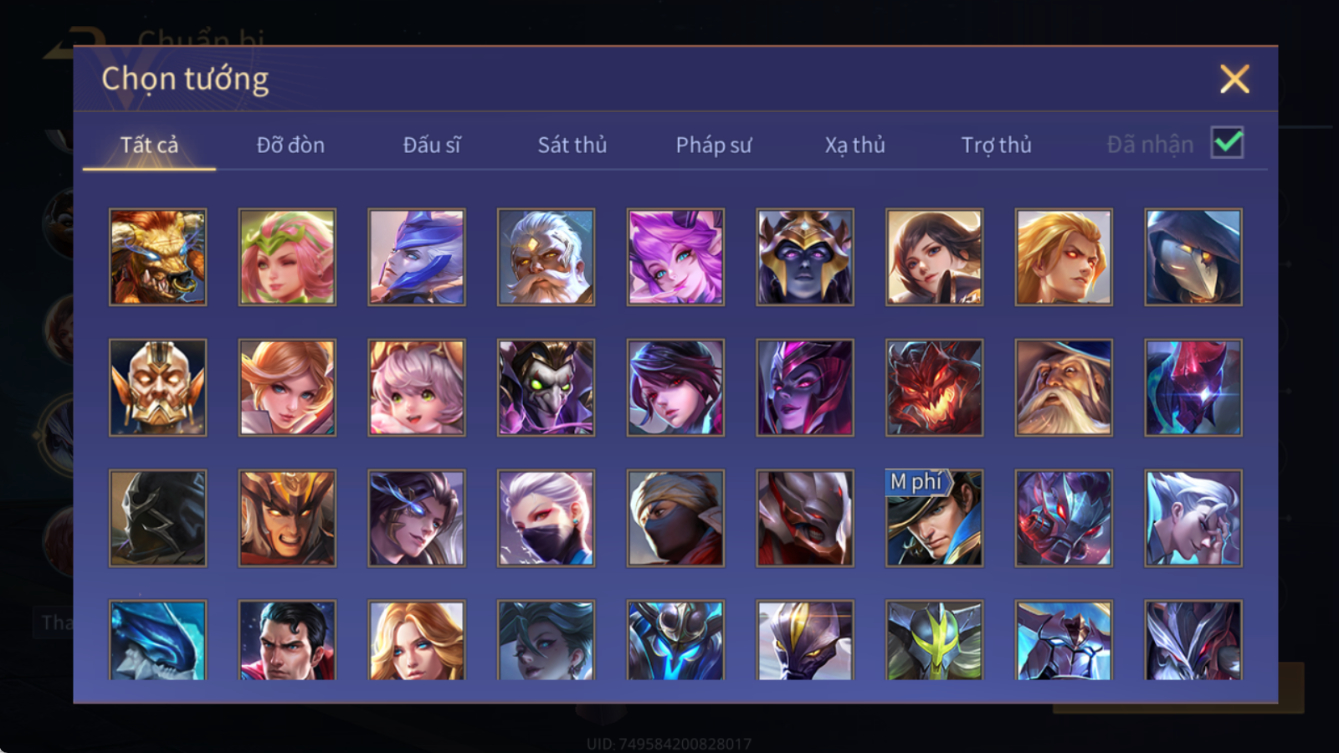Pick the blonde long-haired male hero
Image resolution: width=1339 pixels, height=753 pixels.
point(1064,257)
